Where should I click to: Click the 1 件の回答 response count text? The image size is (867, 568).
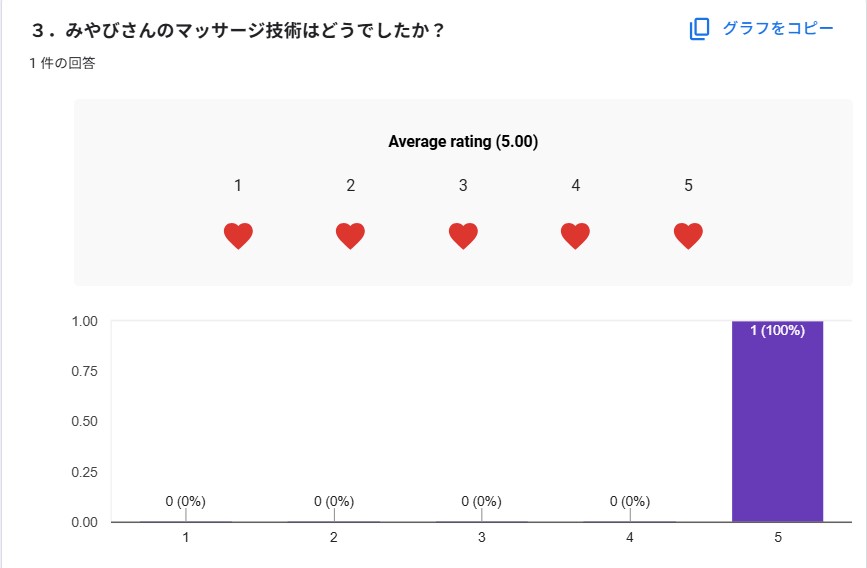pyautogui.click(x=62, y=64)
